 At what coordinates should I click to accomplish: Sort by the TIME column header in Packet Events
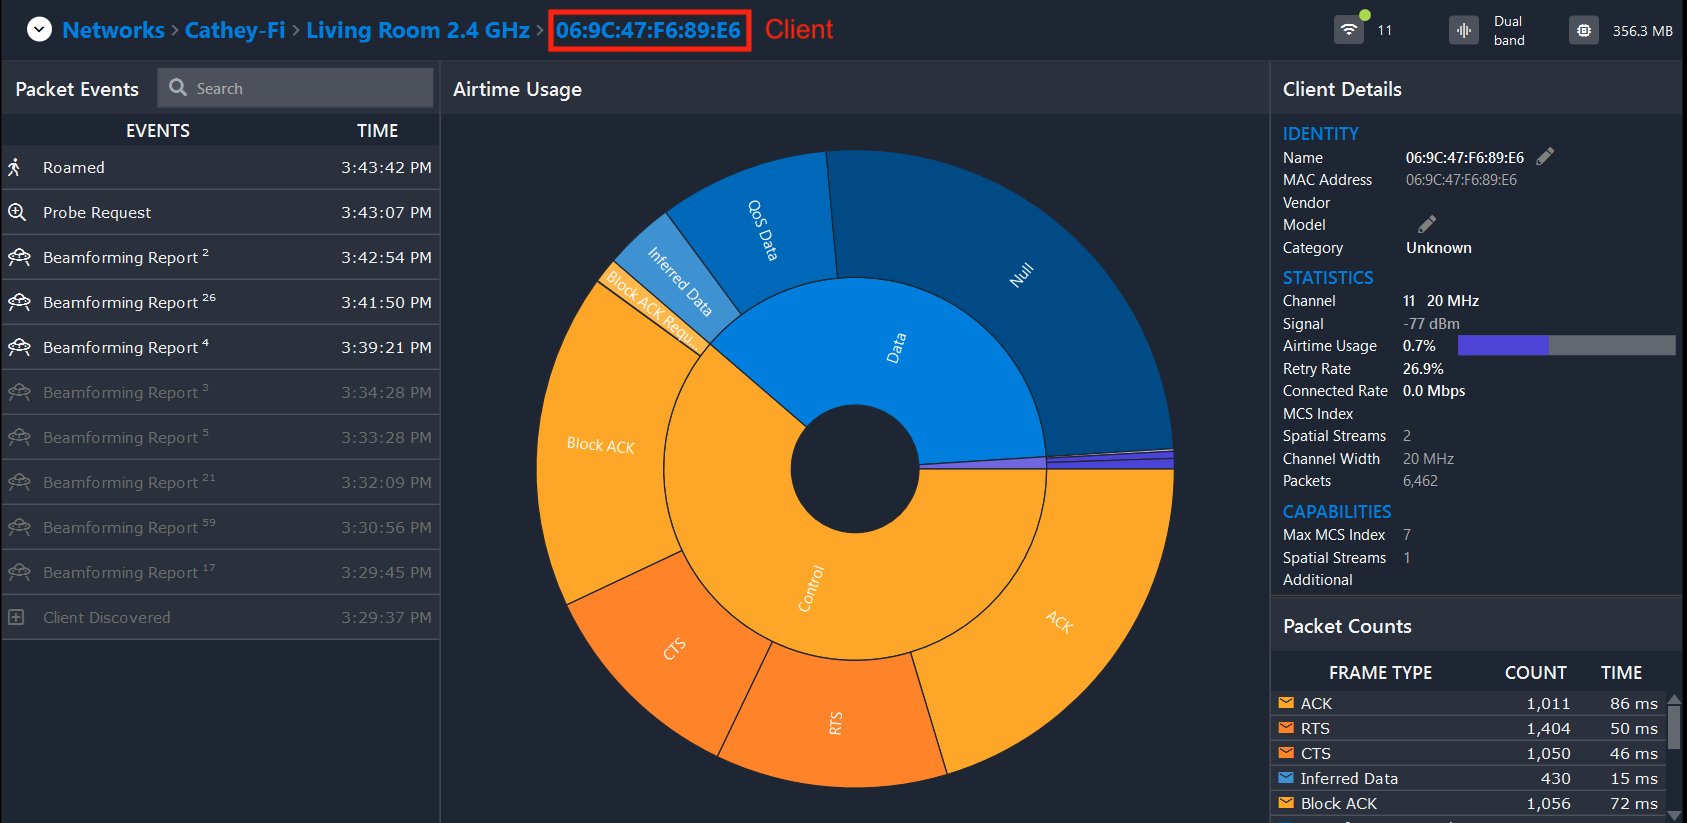tap(377, 131)
